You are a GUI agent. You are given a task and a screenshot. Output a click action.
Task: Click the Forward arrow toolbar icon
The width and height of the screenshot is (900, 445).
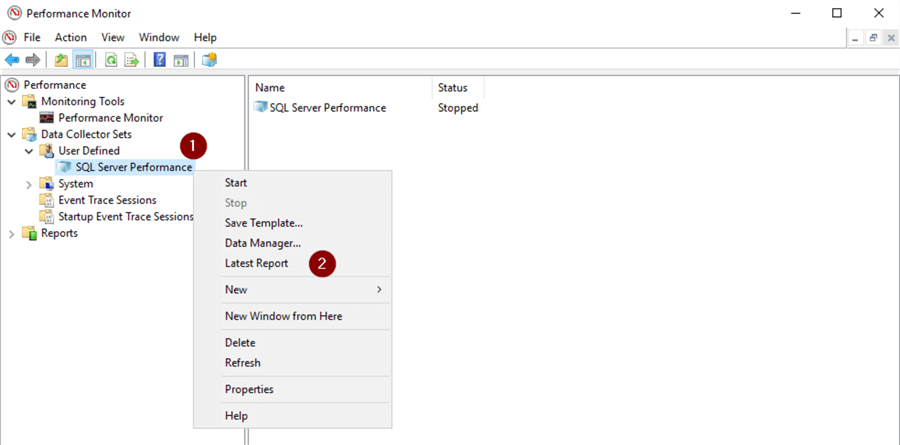(33, 60)
